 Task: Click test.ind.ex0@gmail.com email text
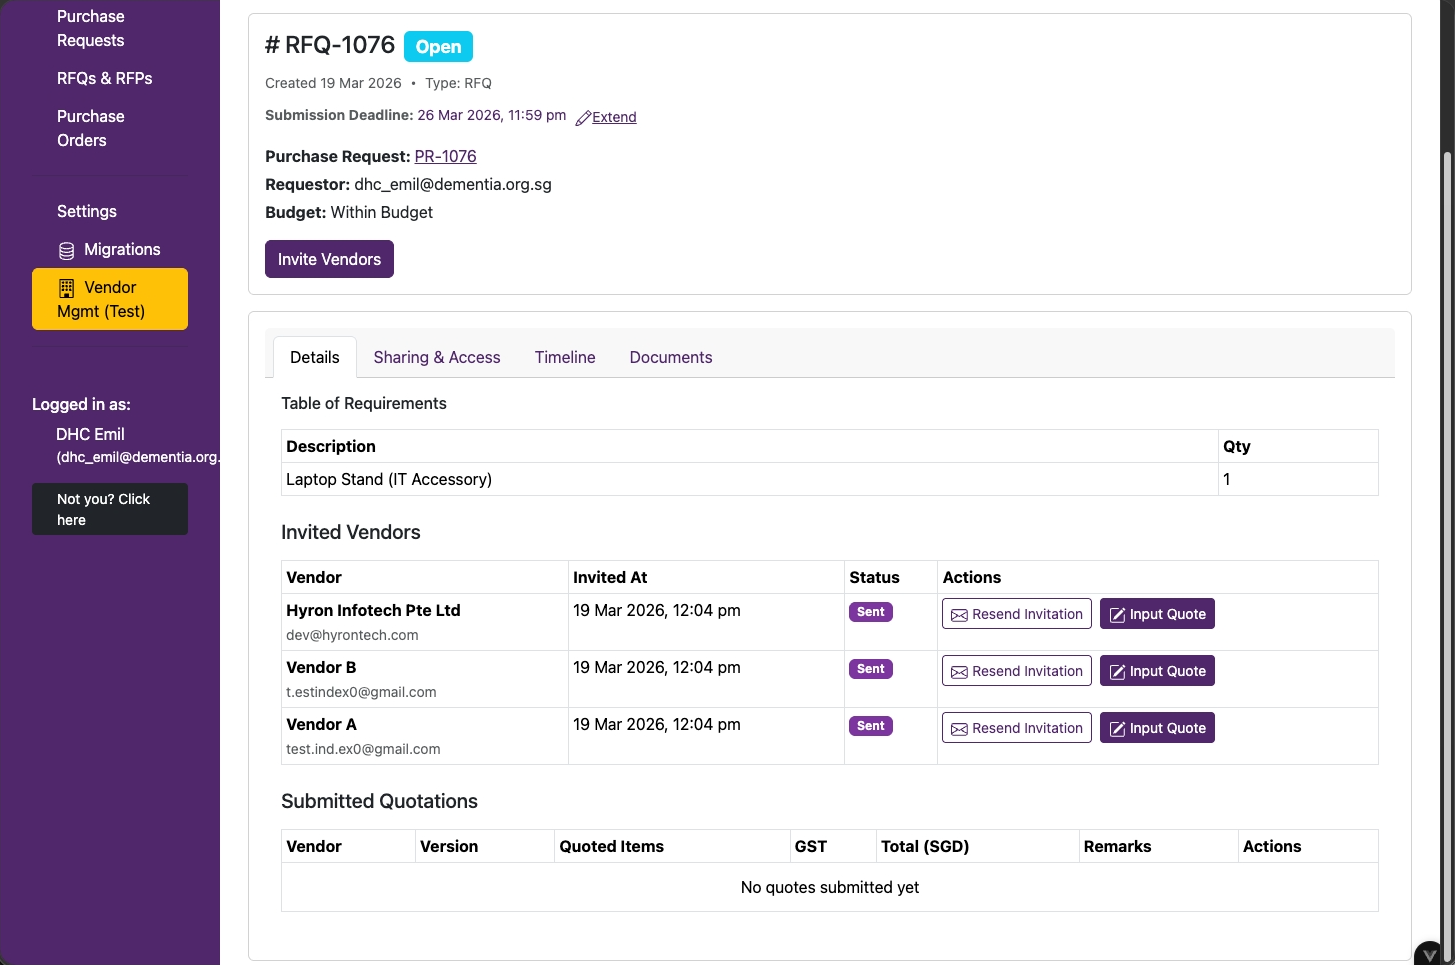pyautogui.click(x=363, y=749)
